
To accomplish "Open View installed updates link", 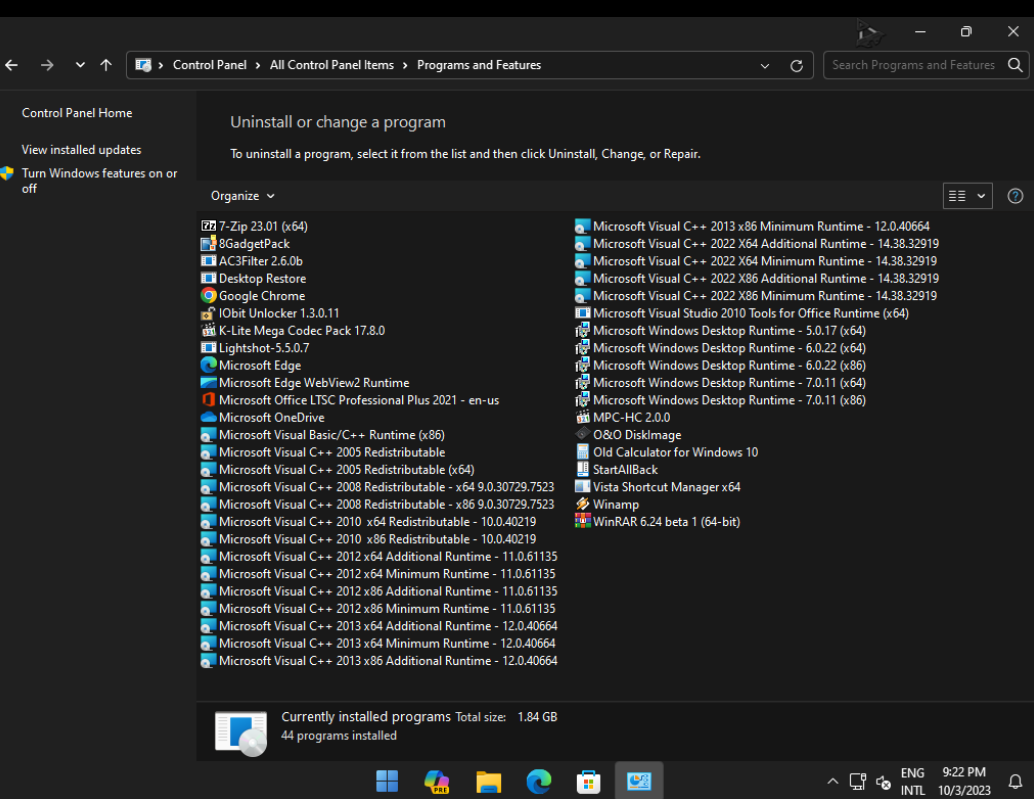I will tap(81, 150).
